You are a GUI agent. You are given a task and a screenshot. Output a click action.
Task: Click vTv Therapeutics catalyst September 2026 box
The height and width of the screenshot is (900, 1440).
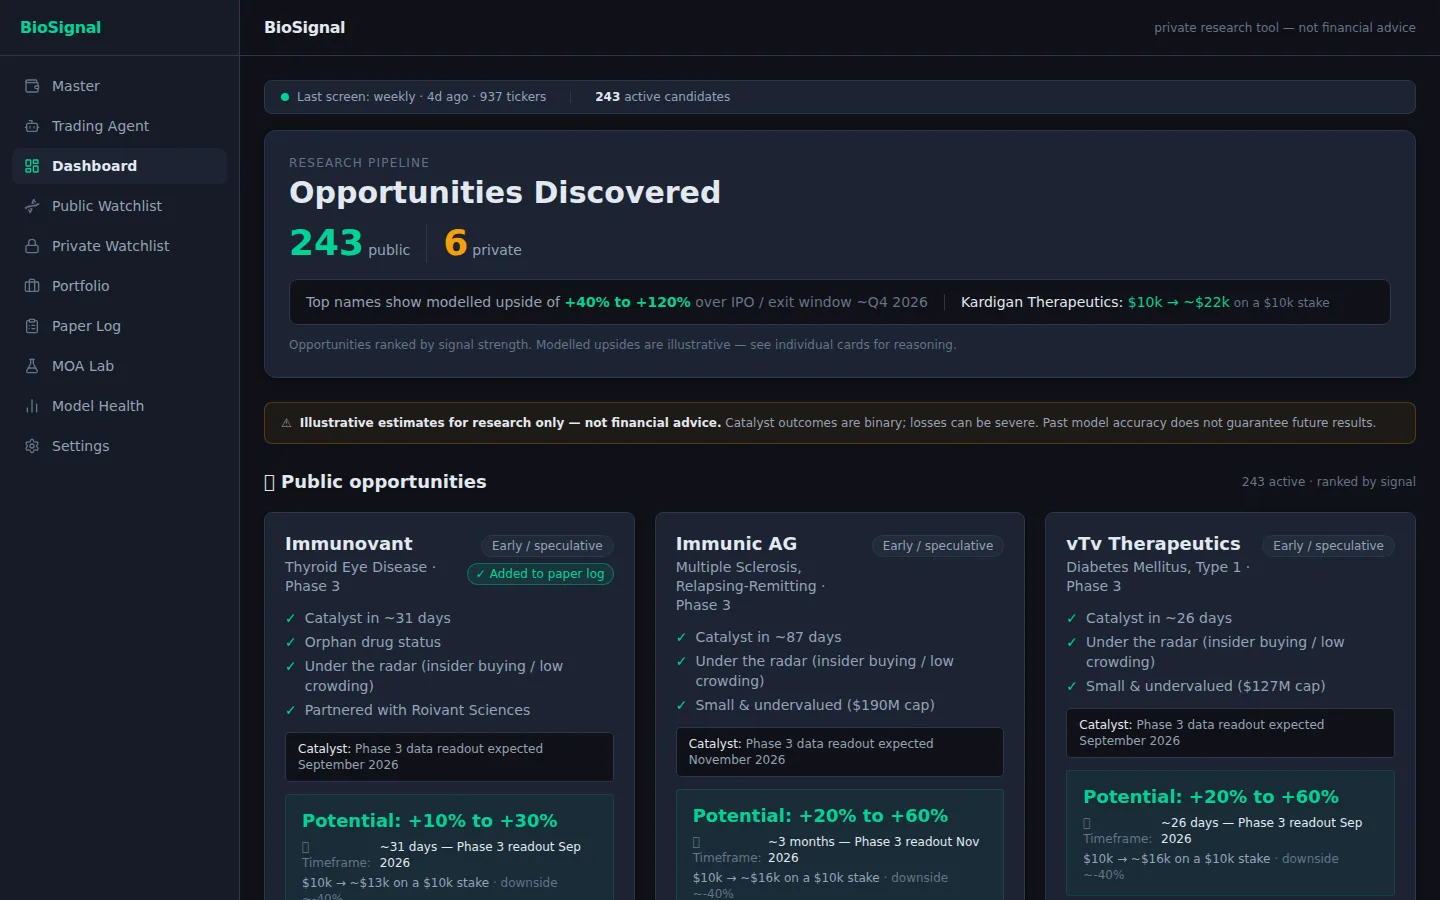tap(1230, 733)
